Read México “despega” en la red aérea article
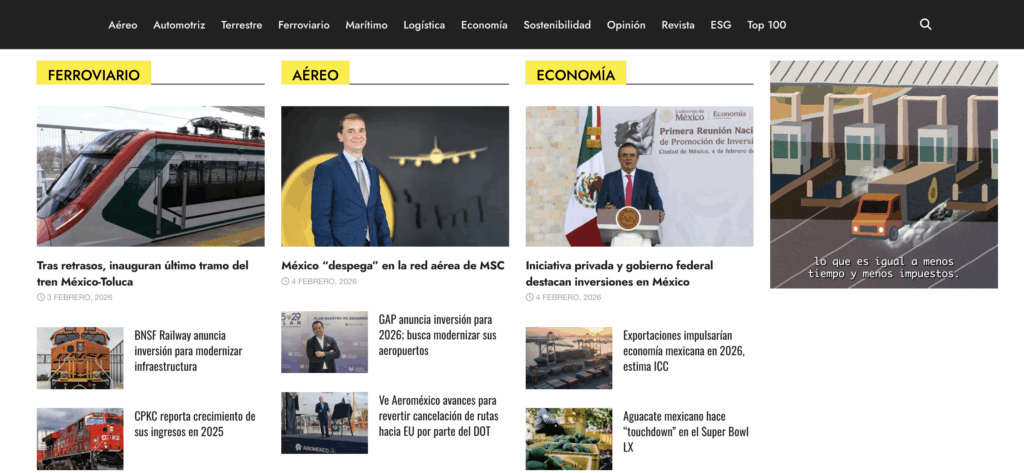 coord(392,266)
